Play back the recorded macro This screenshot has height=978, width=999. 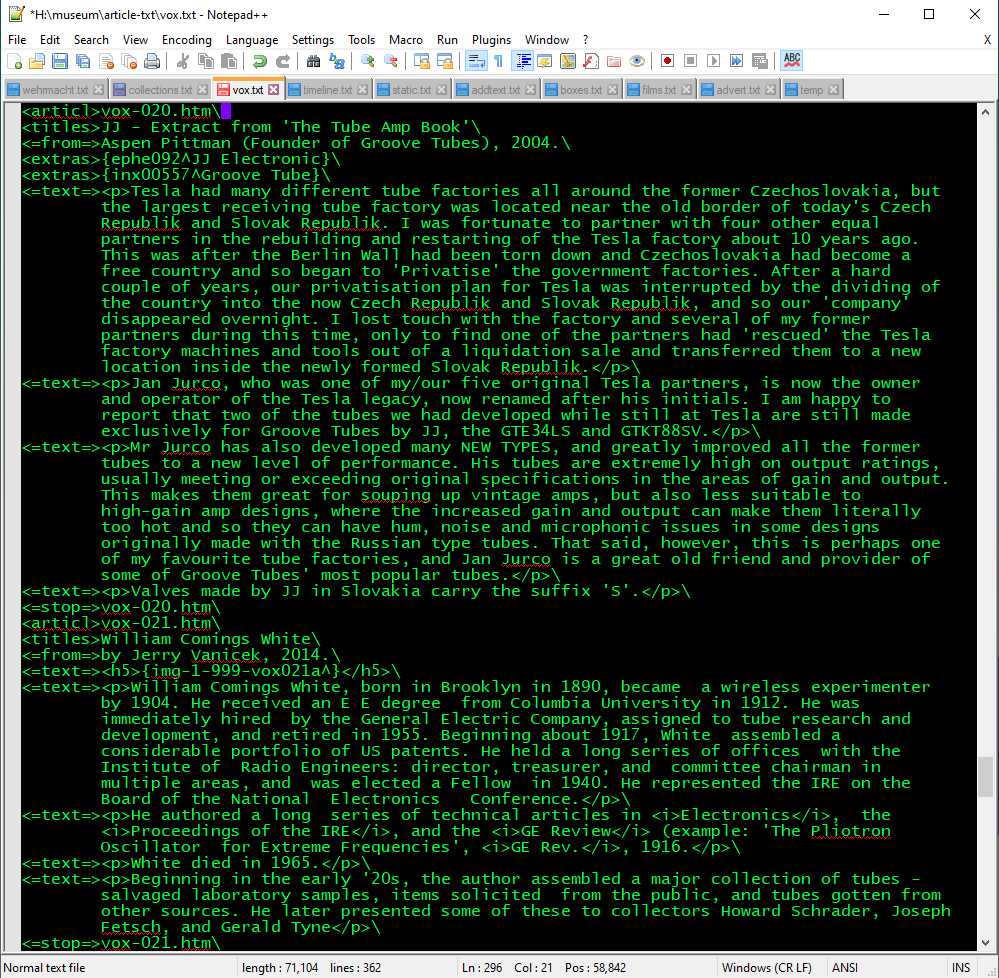713,61
